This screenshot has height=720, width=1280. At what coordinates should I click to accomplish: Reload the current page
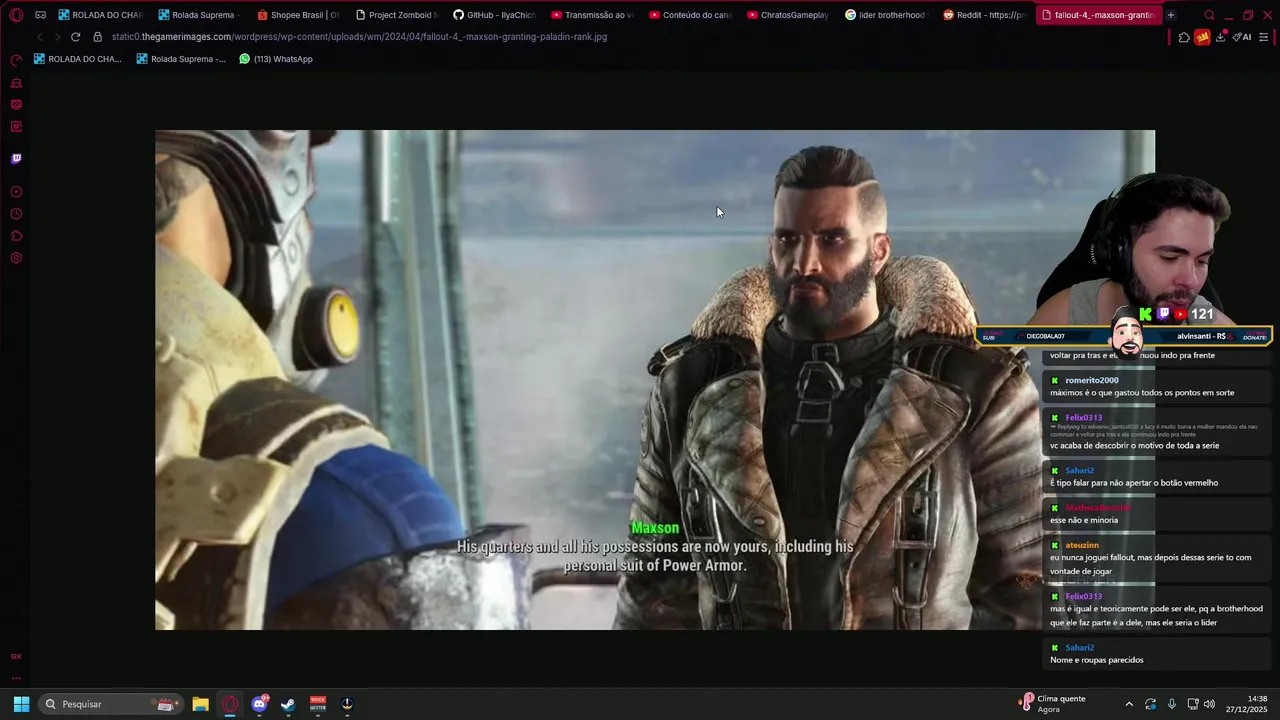click(x=75, y=37)
